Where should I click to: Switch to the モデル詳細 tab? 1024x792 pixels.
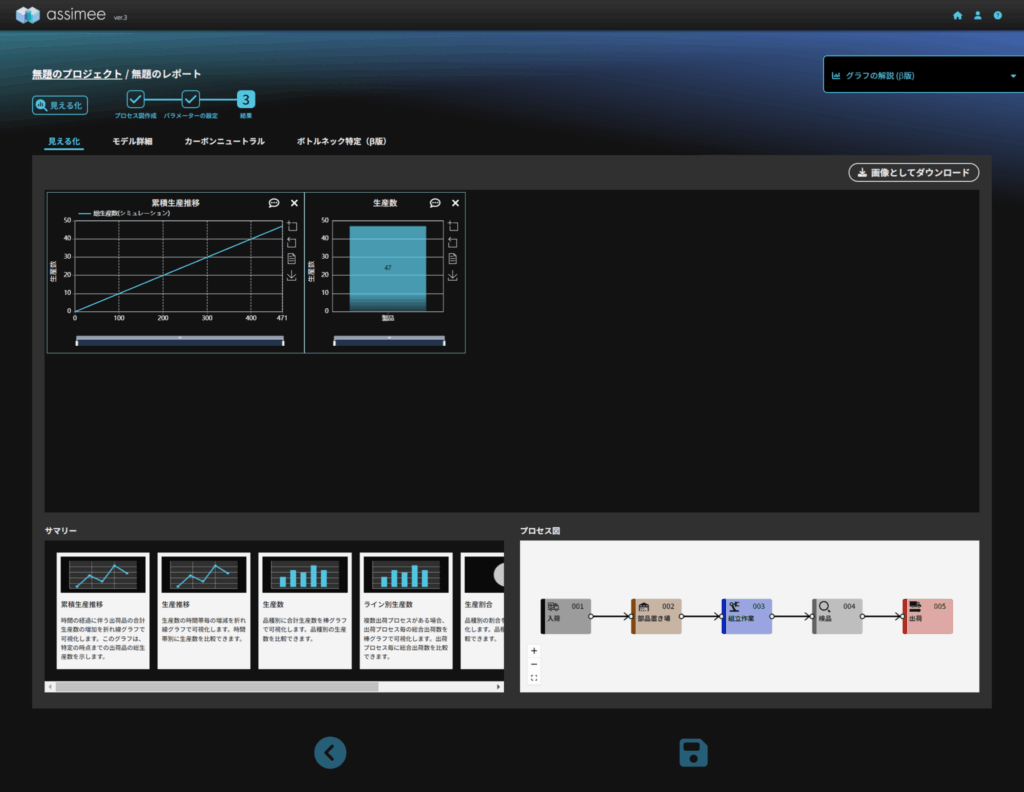point(132,142)
